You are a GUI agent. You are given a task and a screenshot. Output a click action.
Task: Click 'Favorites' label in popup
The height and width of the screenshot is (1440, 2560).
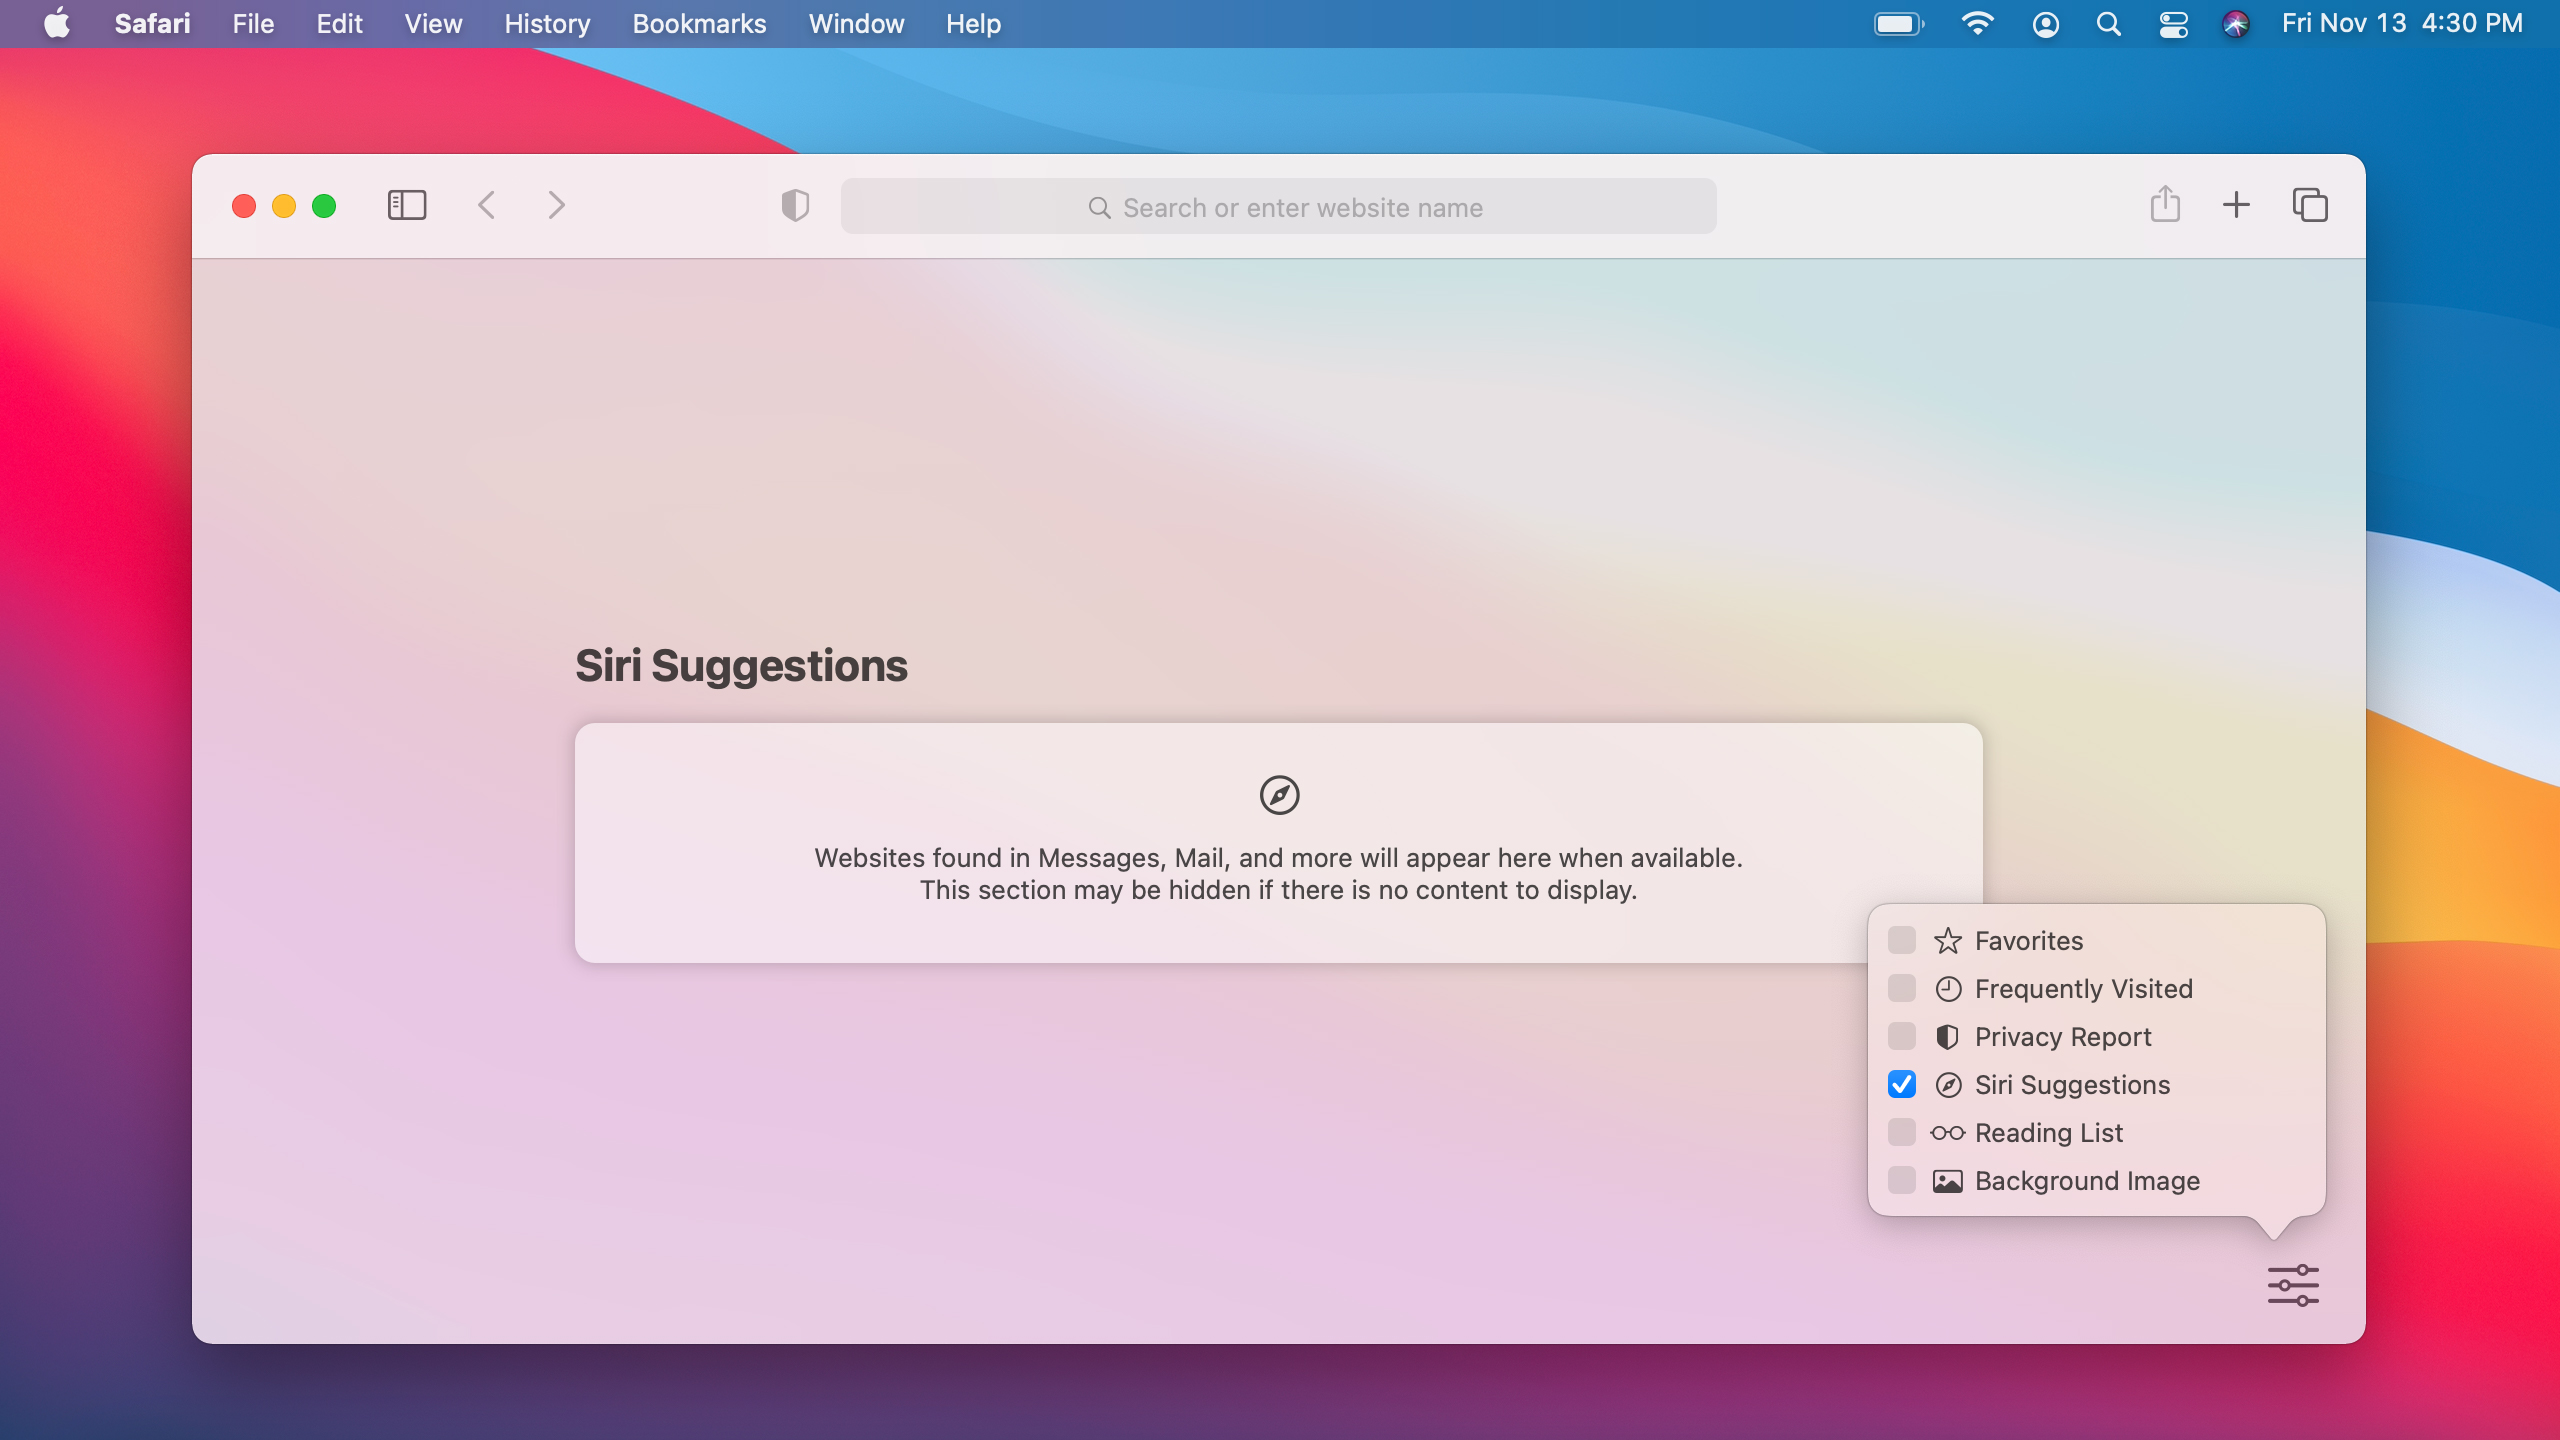pyautogui.click(x=2029, y=940)
